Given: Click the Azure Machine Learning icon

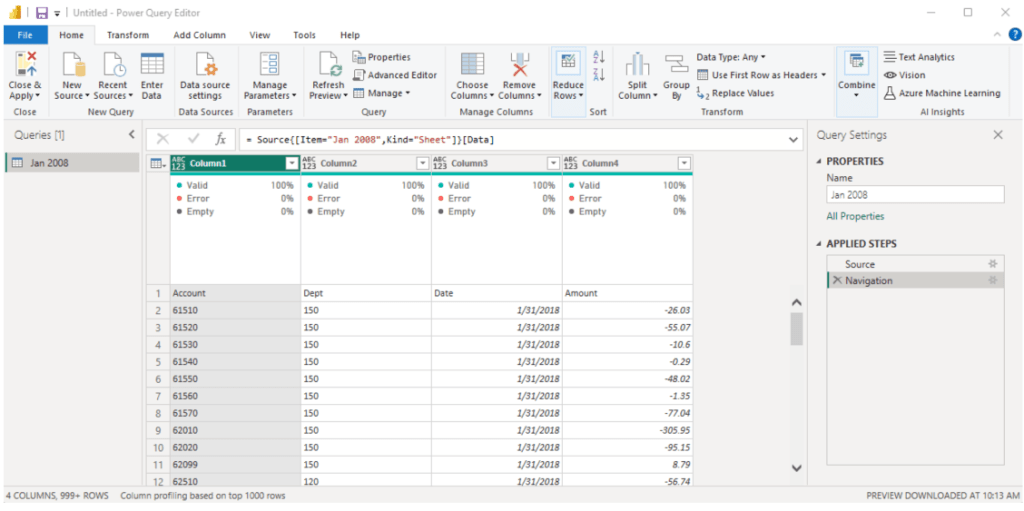Looking at the screenshot, I should coord(890,93).
